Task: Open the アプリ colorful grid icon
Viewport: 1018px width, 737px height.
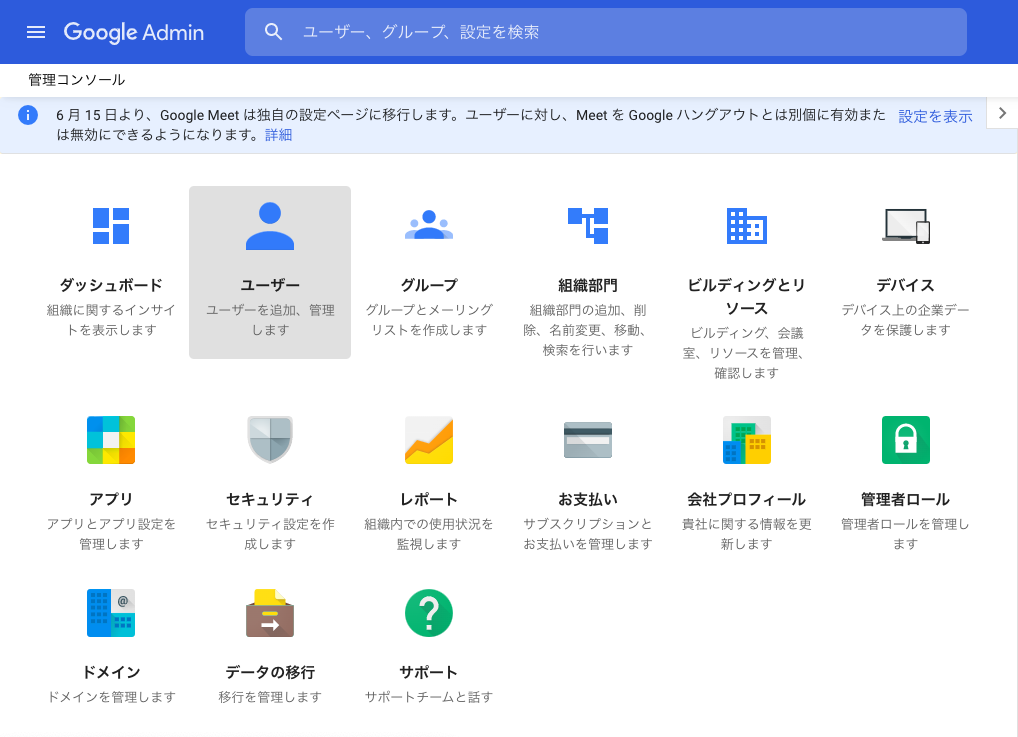Action: 111,440
